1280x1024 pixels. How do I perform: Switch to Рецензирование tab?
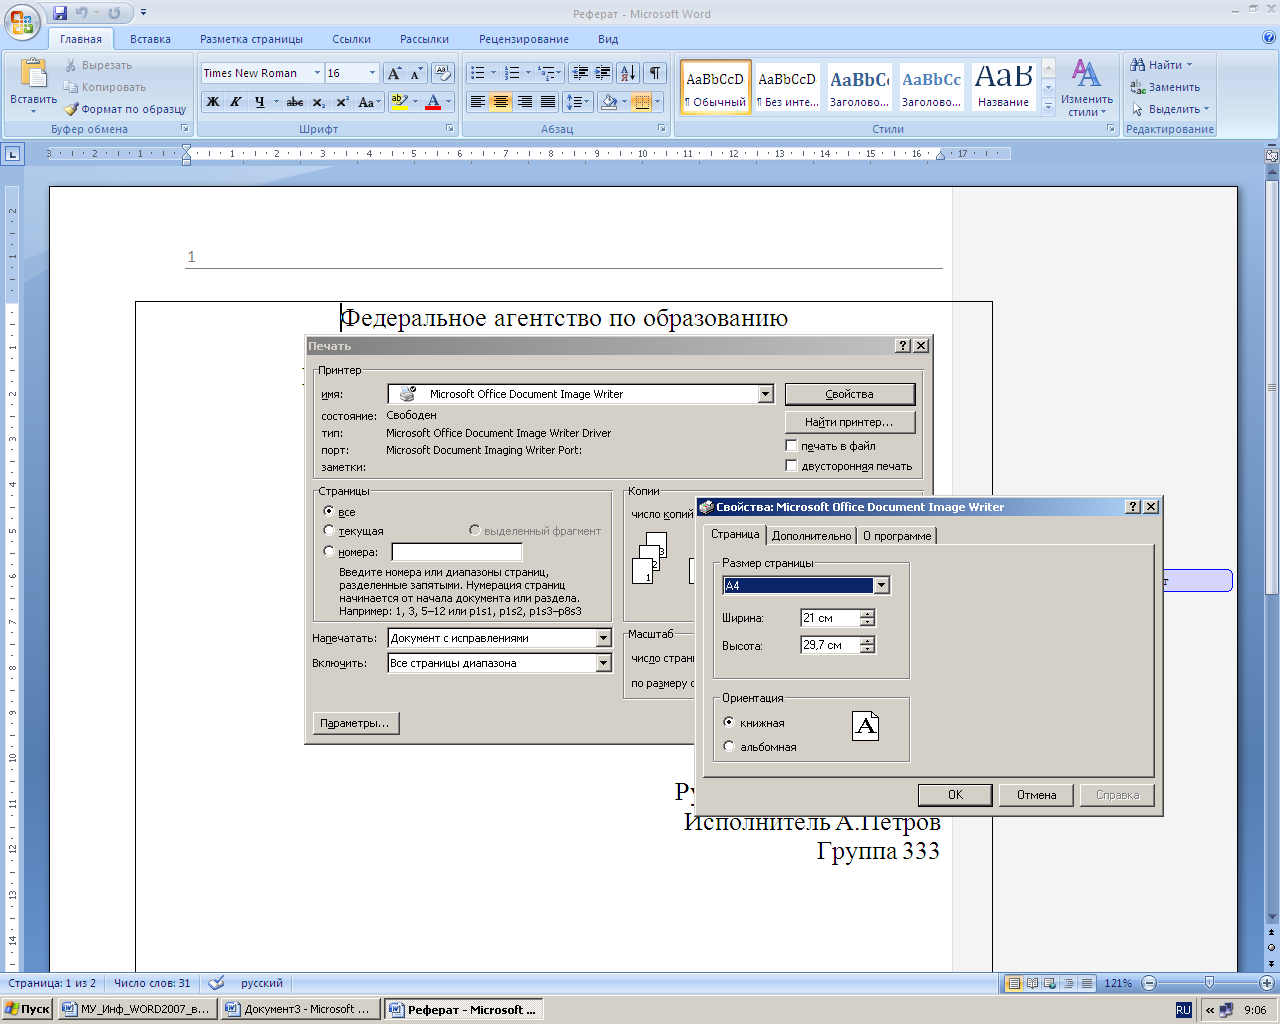524,39
